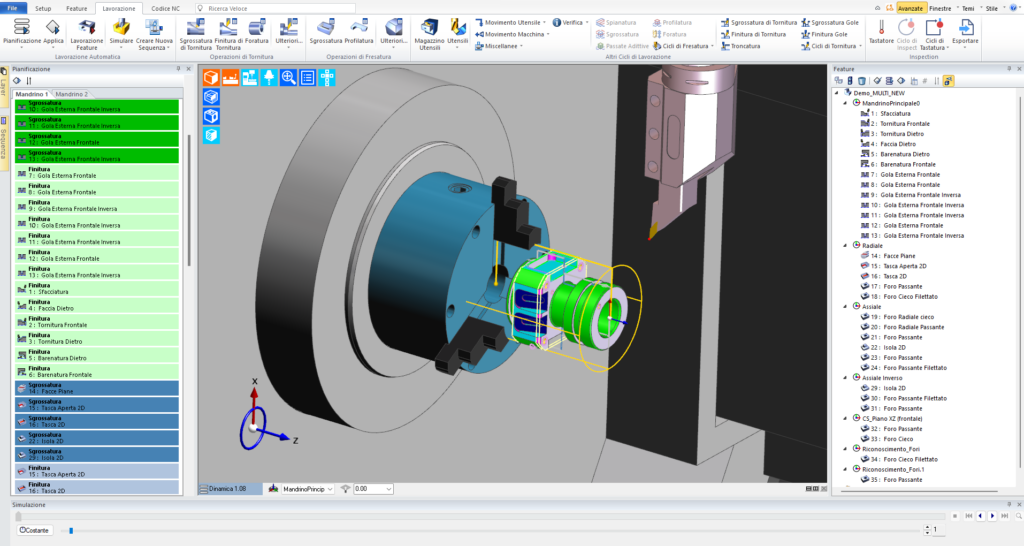Click Creare Nuova Sequenza icon
Screen dimensions: 1024x546
154,35
